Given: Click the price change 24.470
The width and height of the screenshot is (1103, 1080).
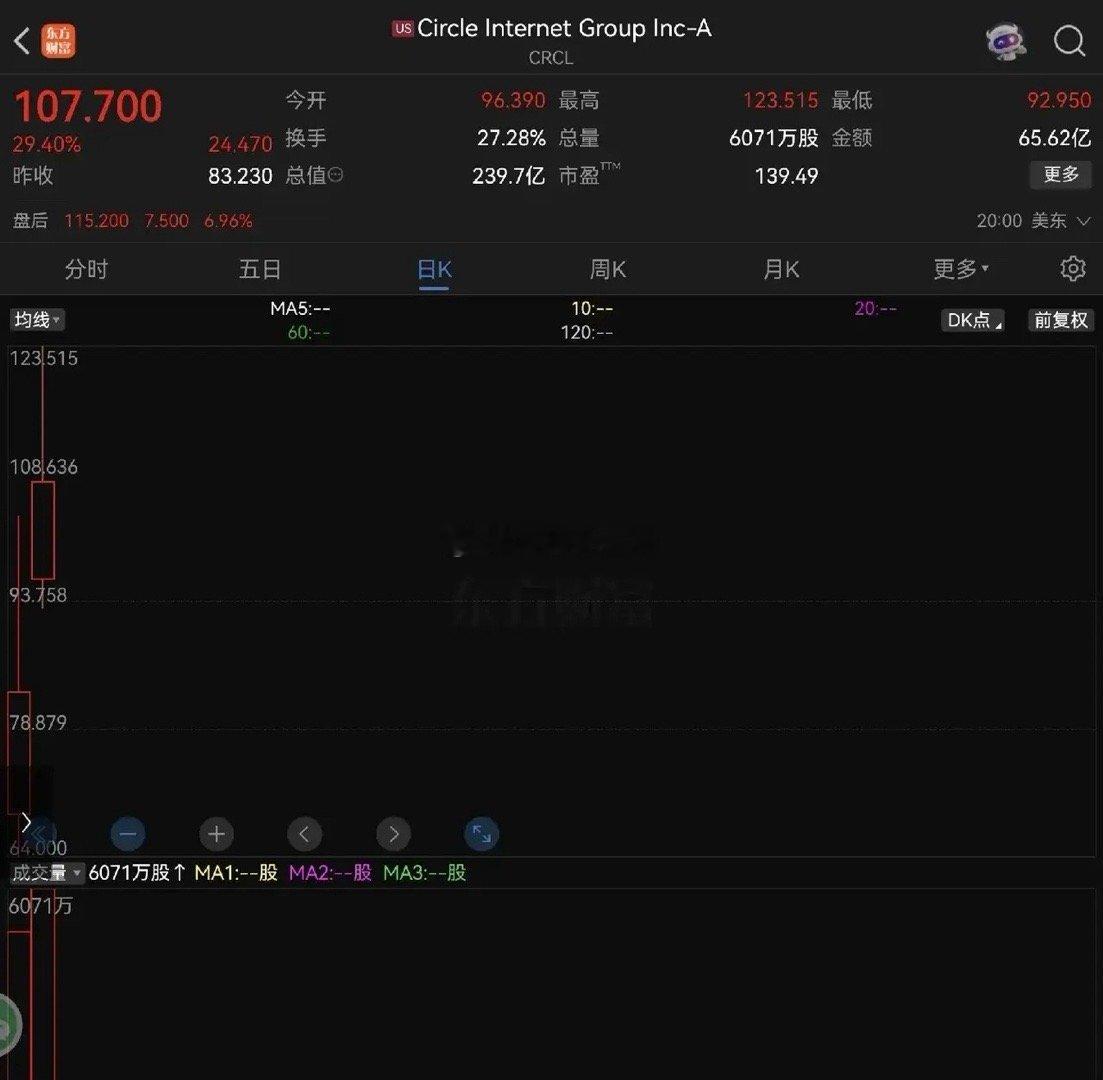Looking at the screenshot, I should click(240, 144).
